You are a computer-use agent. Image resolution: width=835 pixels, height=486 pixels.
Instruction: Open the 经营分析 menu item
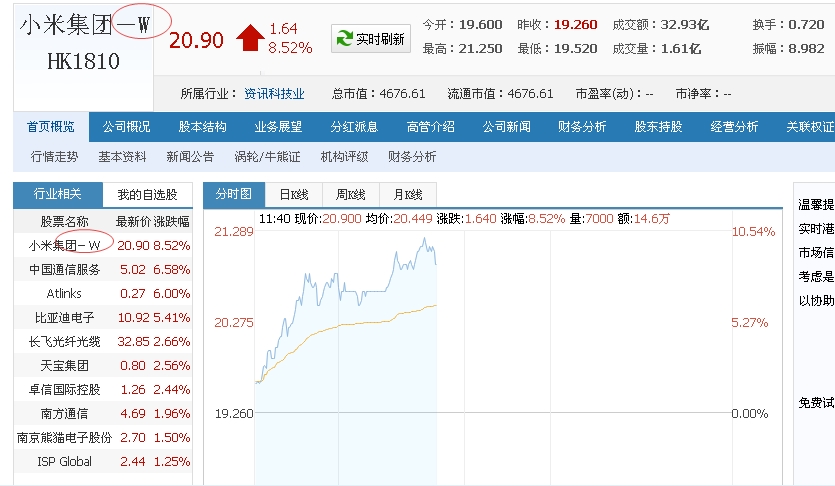[x=734, y=127]
